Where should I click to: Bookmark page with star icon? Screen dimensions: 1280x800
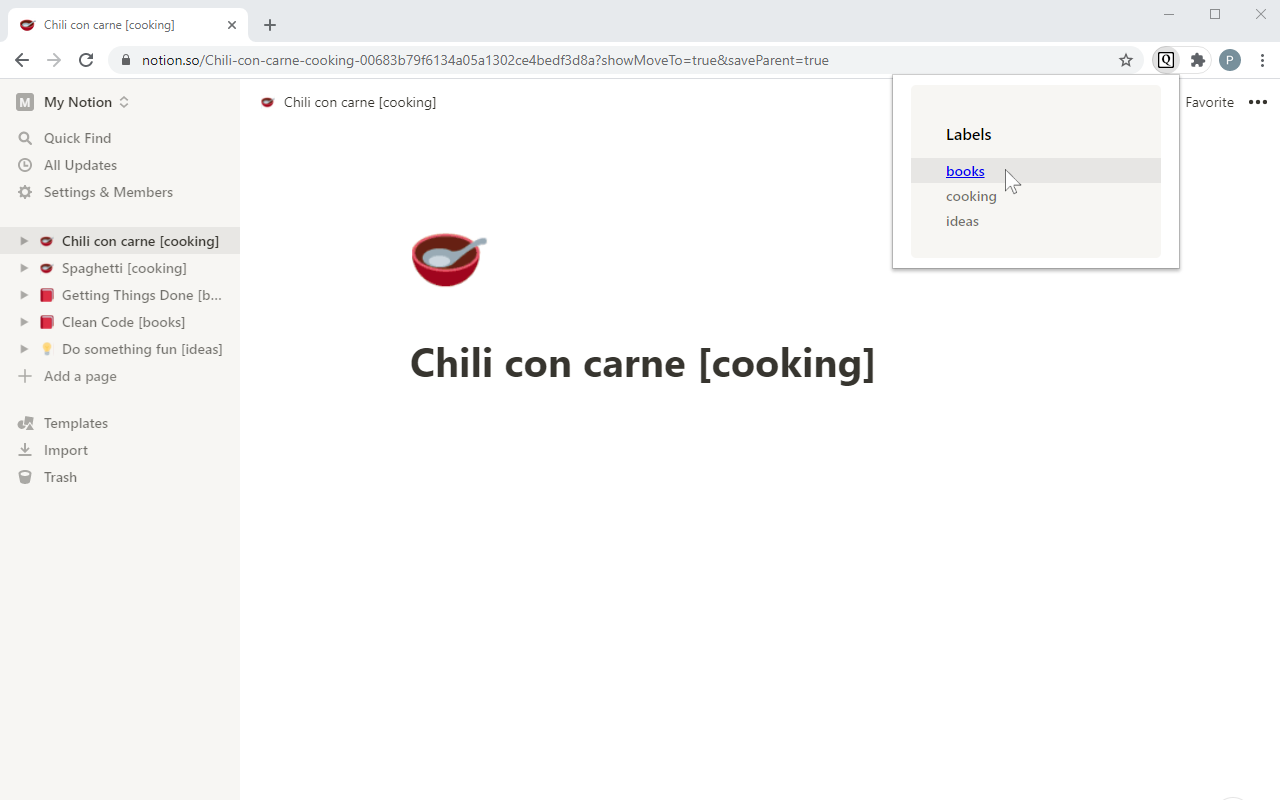click(x=1126, y=60)
